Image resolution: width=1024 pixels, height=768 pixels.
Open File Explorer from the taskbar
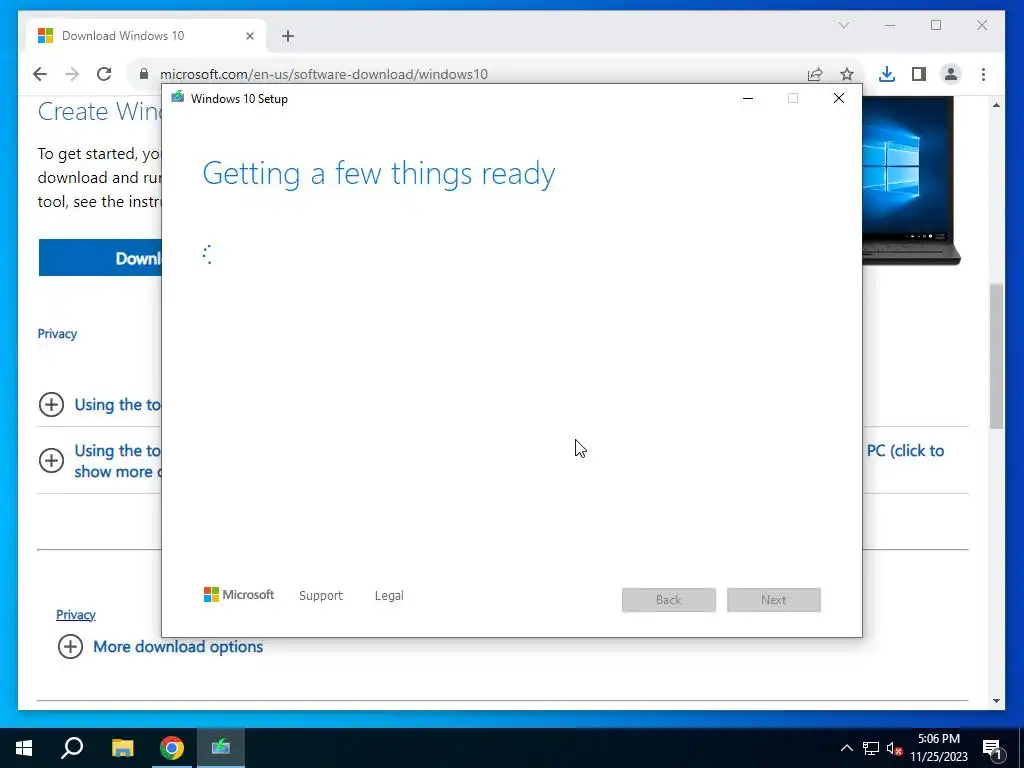pos(122,748)
